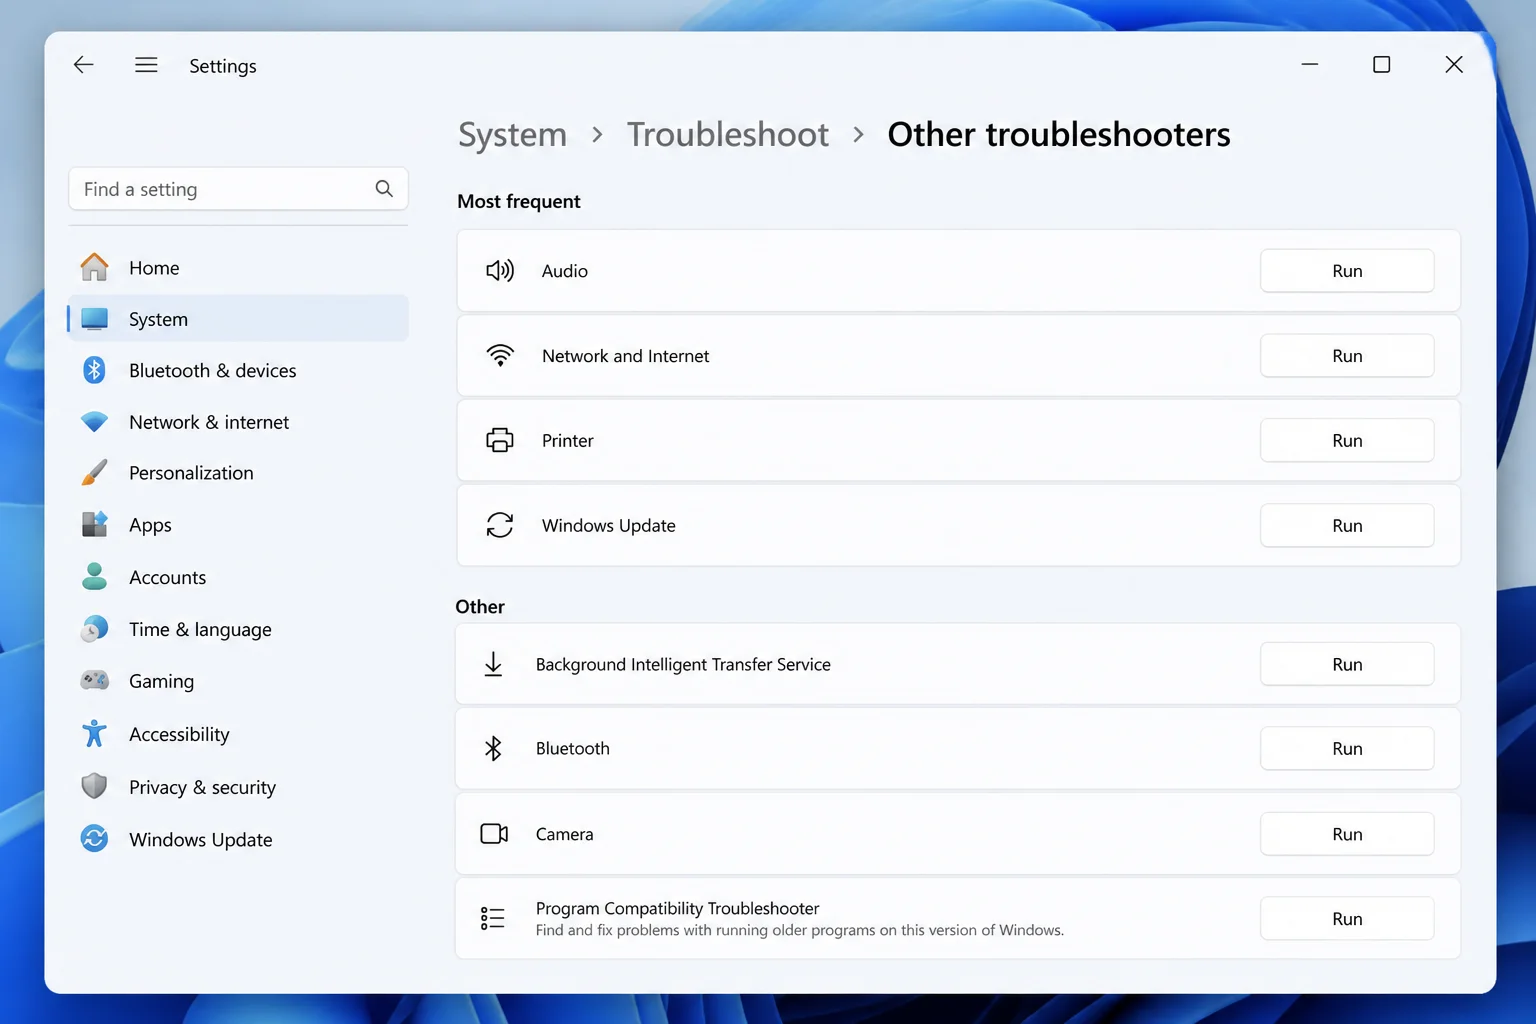Click the Accounts person icon

point(94,576)
